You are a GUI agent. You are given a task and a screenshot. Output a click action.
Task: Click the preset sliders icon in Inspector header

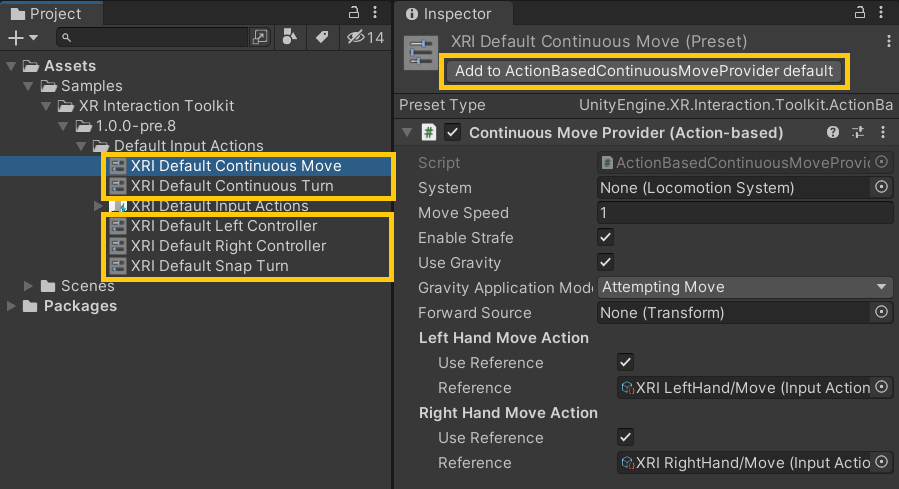click(x=421, y=53)
